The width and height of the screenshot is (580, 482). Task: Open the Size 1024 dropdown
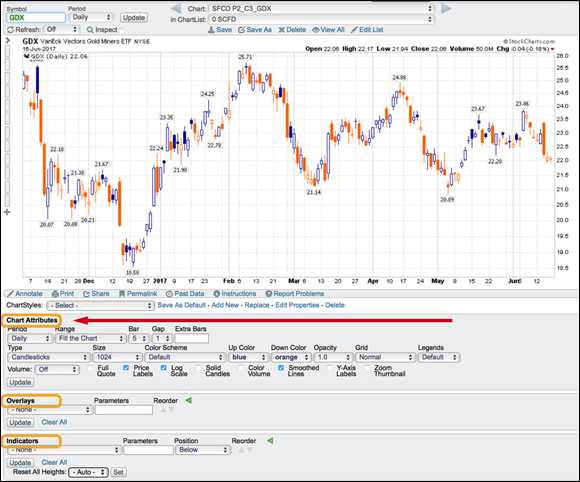click(117, 357)
